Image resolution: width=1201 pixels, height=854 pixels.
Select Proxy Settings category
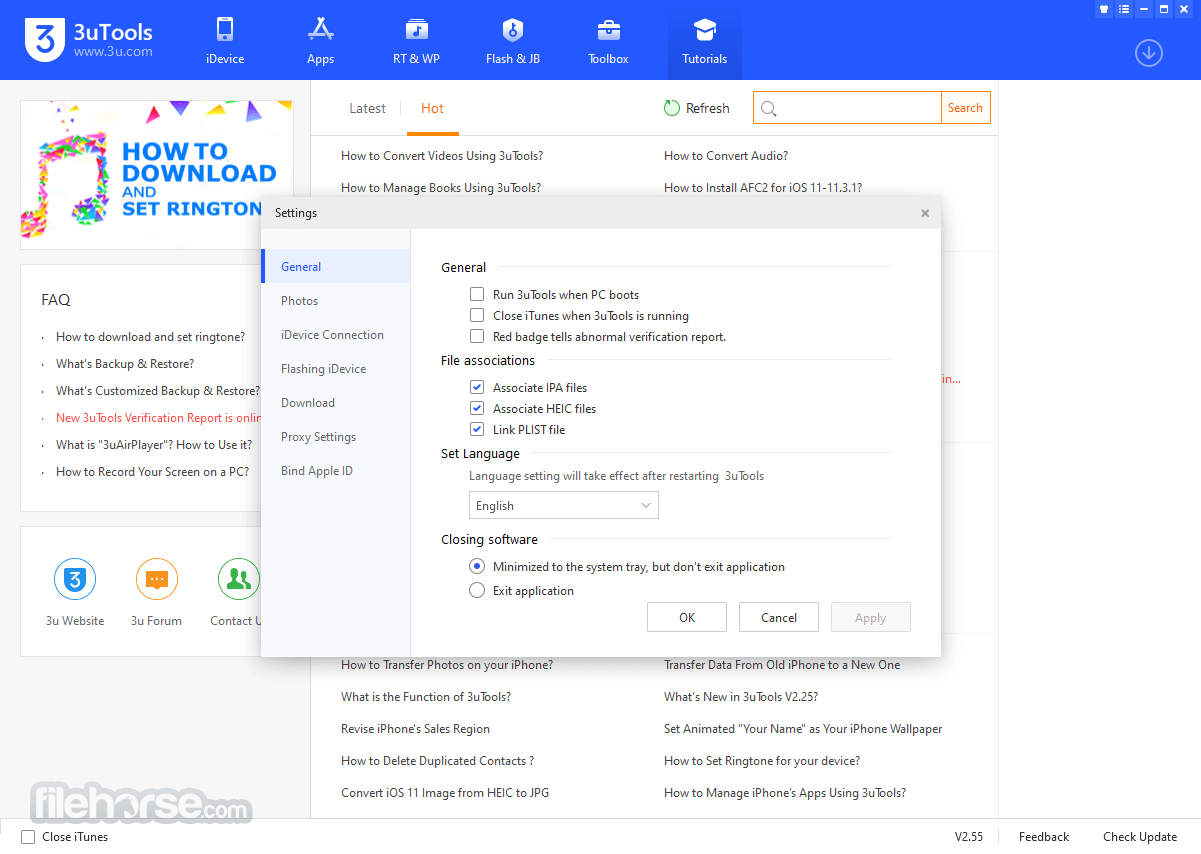pos(336,437)
